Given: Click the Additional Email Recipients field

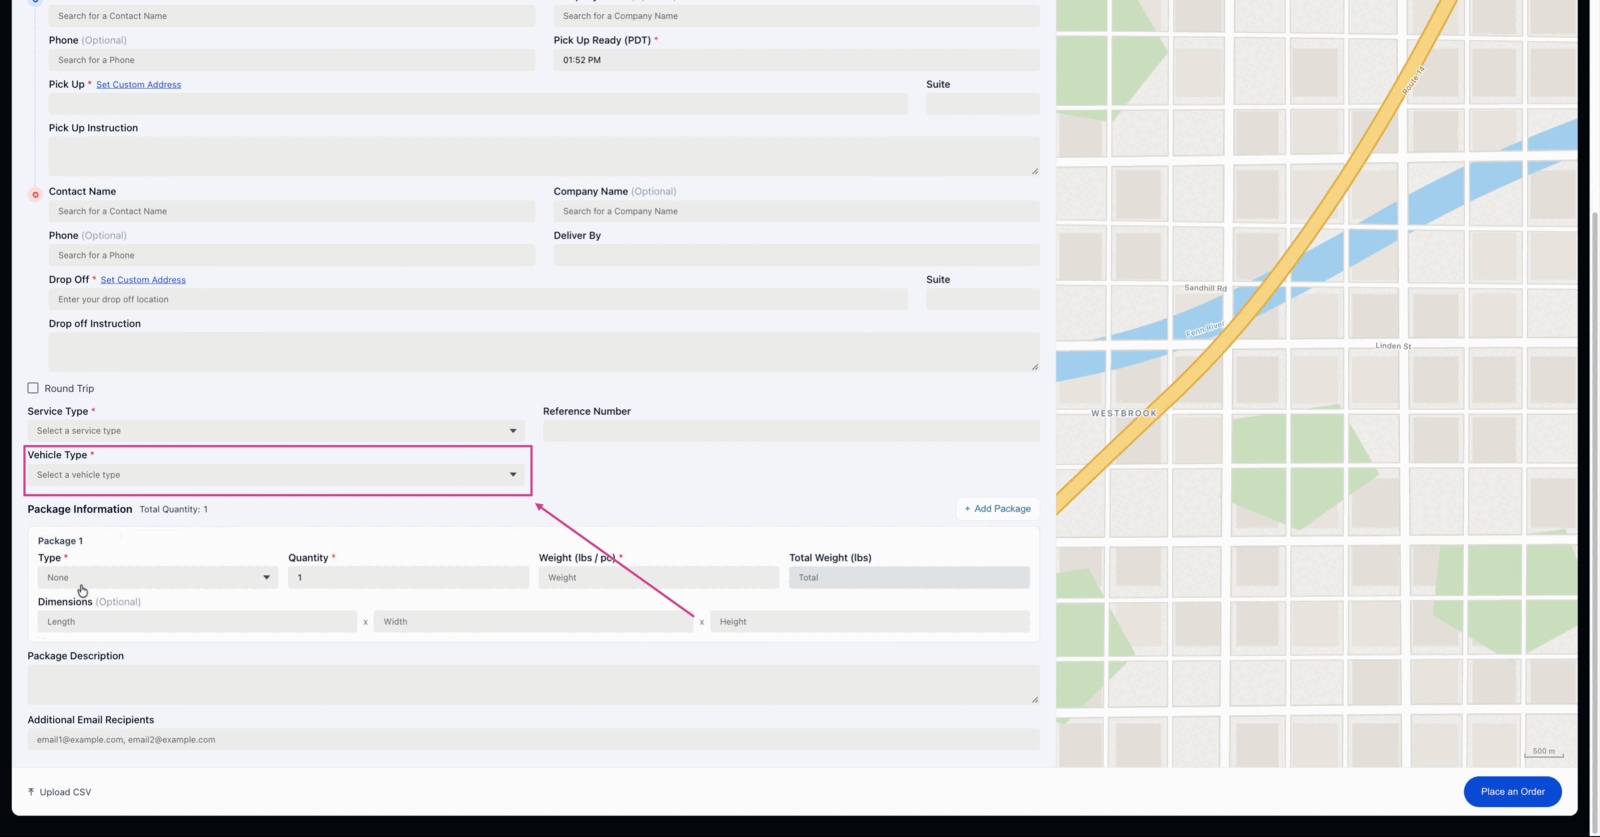Looking at the screenshot, I should [534, 740].
